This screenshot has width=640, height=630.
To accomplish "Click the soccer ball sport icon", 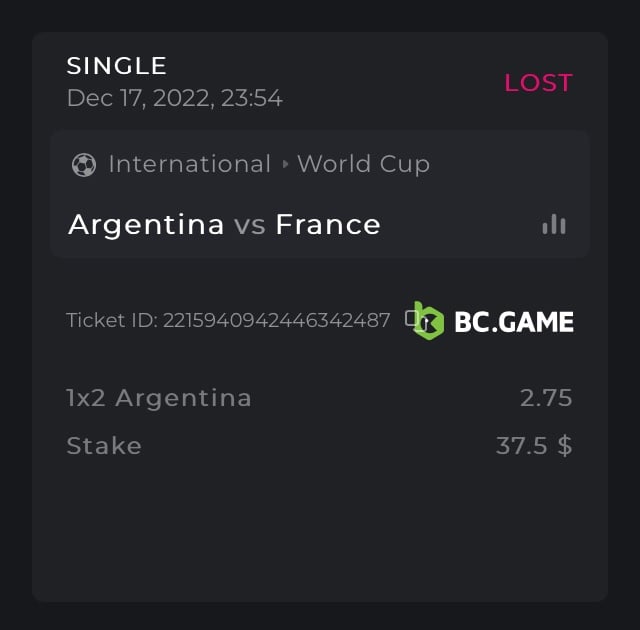I will coord(84,165).
